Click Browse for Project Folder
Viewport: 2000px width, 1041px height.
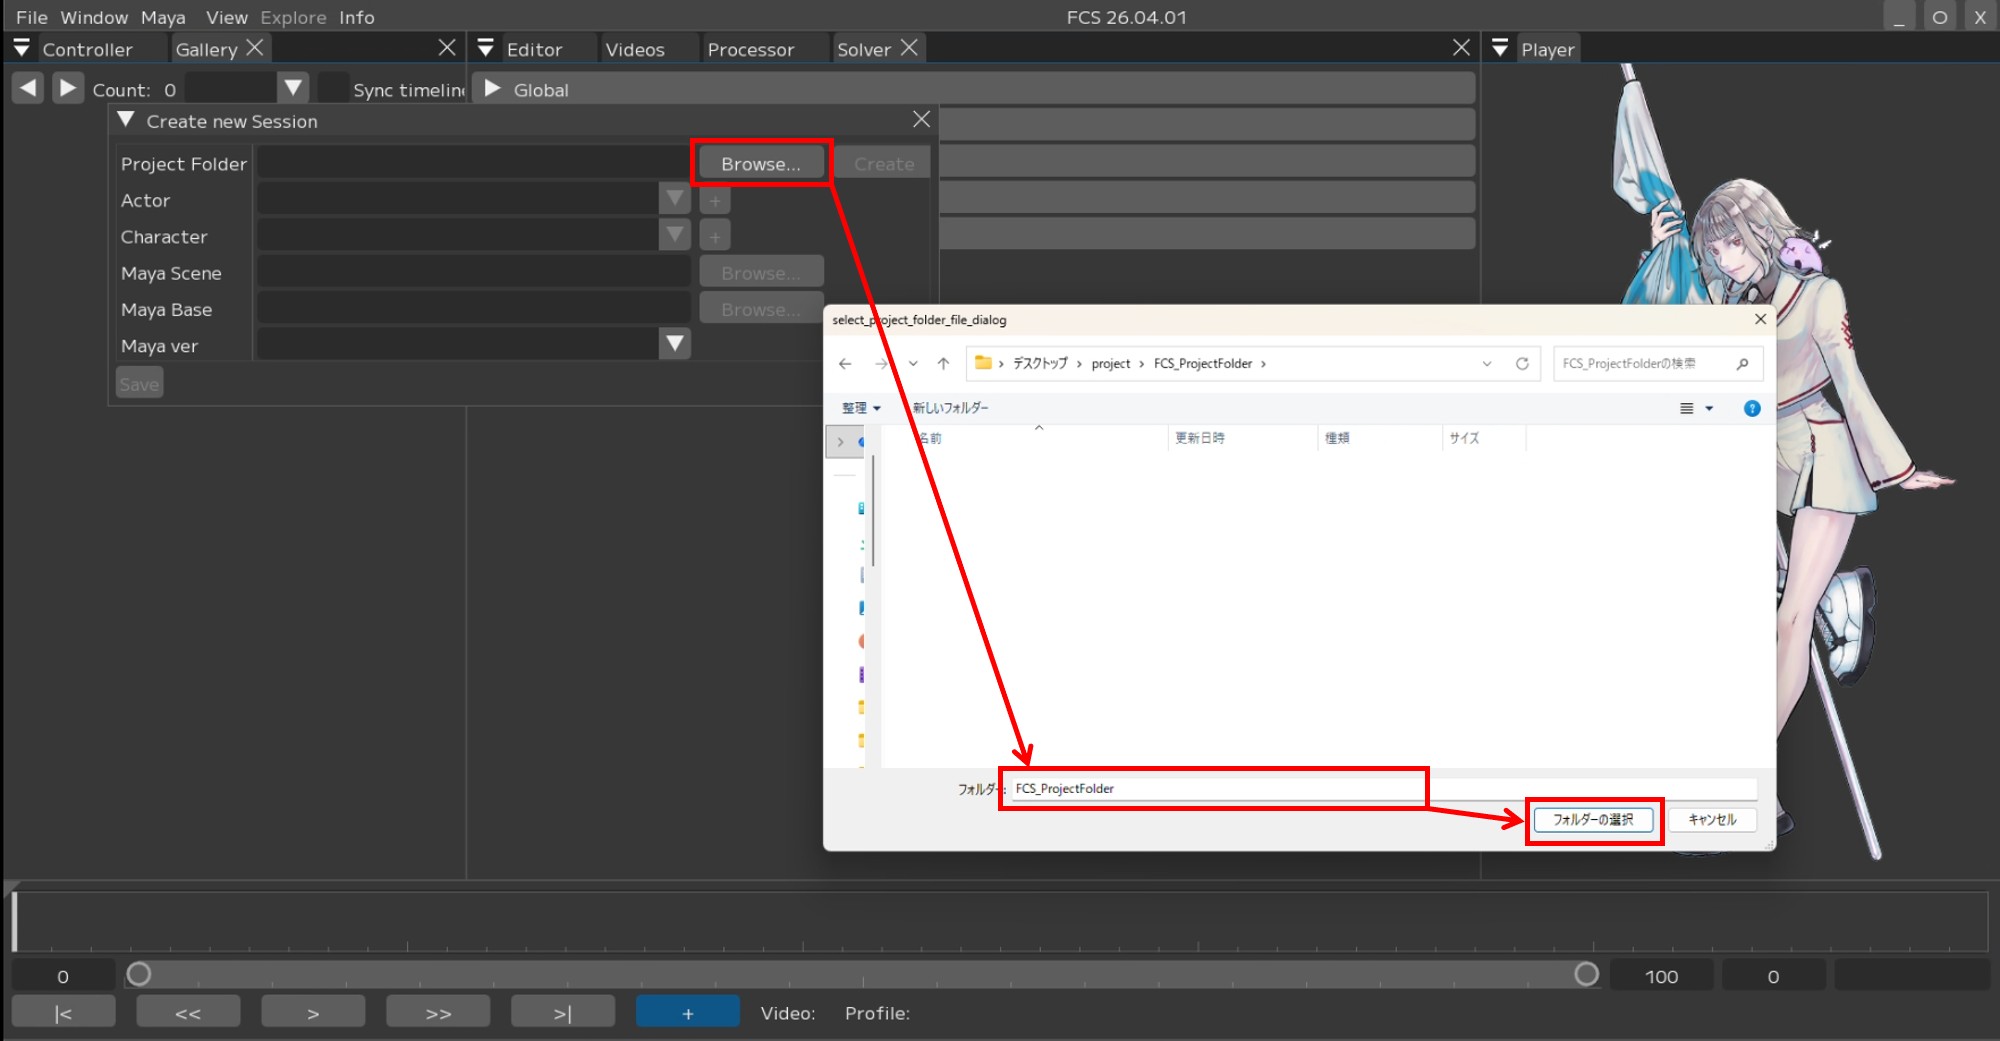coord(760,163)
